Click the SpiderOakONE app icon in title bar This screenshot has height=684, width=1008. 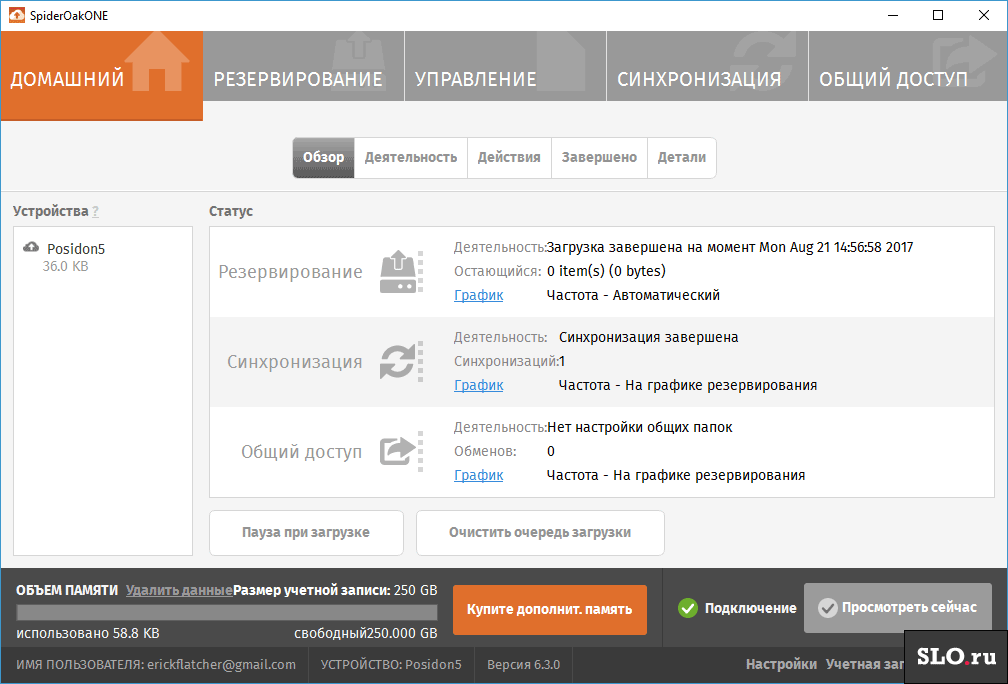coord(16,15)
